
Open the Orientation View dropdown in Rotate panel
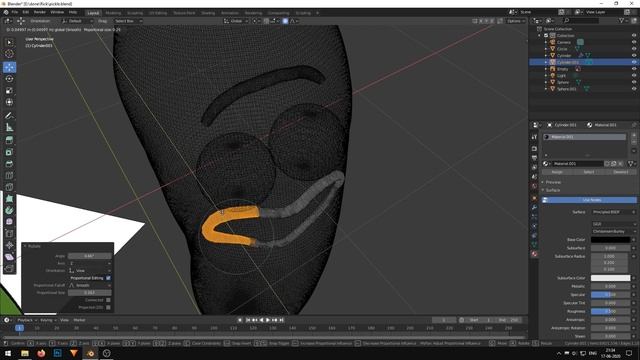coord(90,271)
